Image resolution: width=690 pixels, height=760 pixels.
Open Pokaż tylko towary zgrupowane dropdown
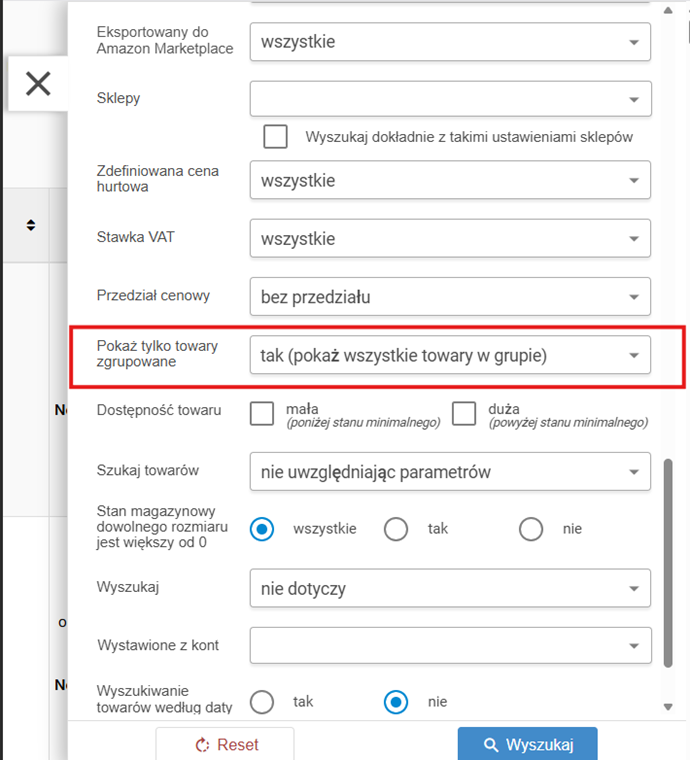450,355
